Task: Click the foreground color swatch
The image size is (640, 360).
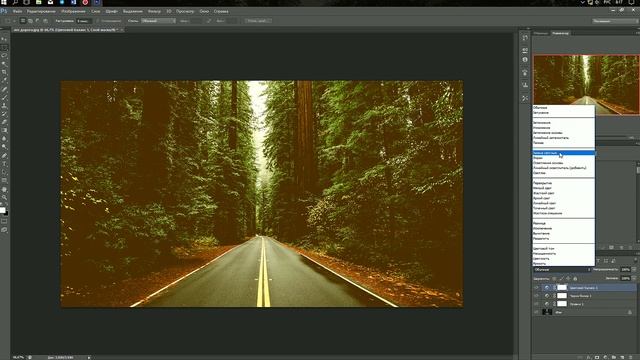Action: coord(2,210)
